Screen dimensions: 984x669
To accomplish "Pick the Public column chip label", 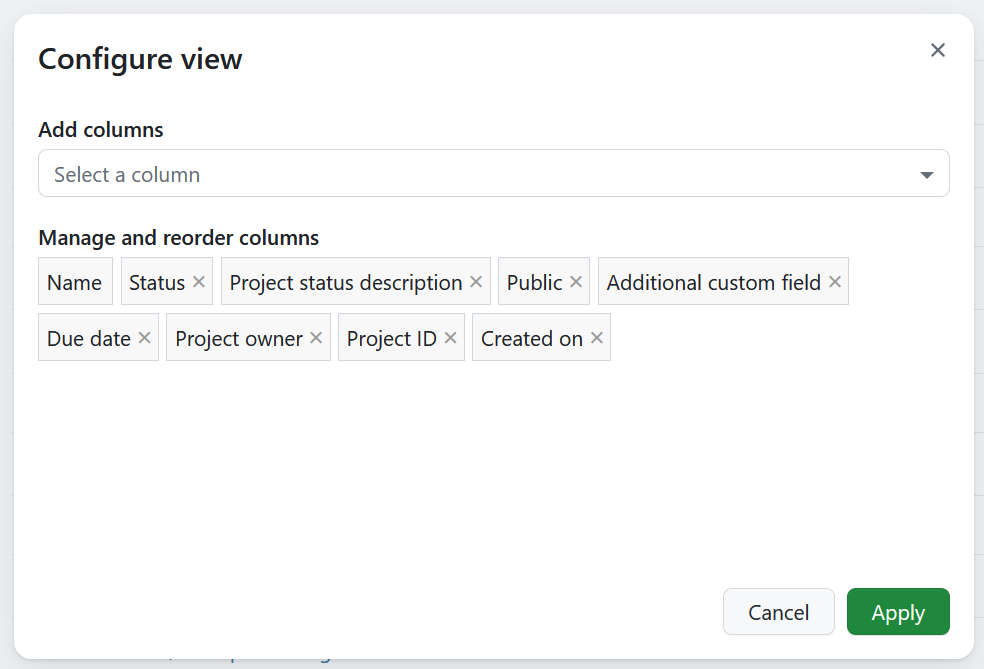I will (x=534, y=282).
